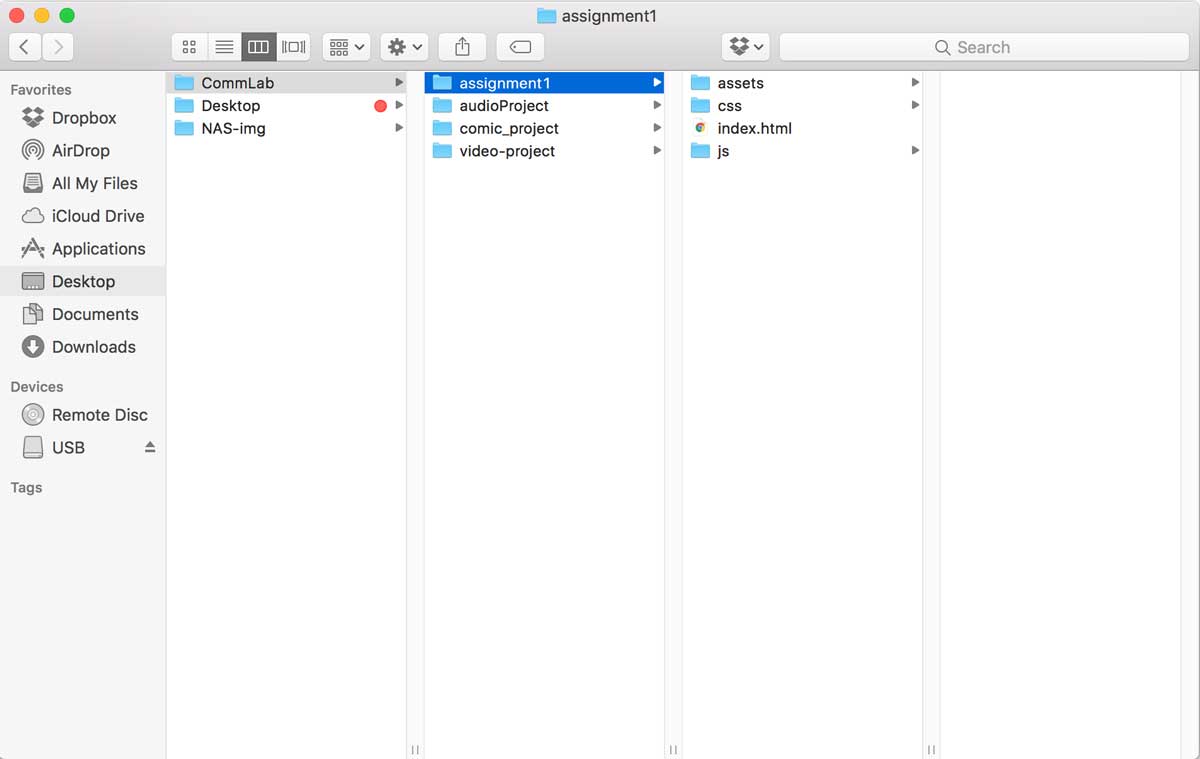This screenshot has width=1200, height=759.
Task: Open the Action gear menu
Action: [404, 47]
